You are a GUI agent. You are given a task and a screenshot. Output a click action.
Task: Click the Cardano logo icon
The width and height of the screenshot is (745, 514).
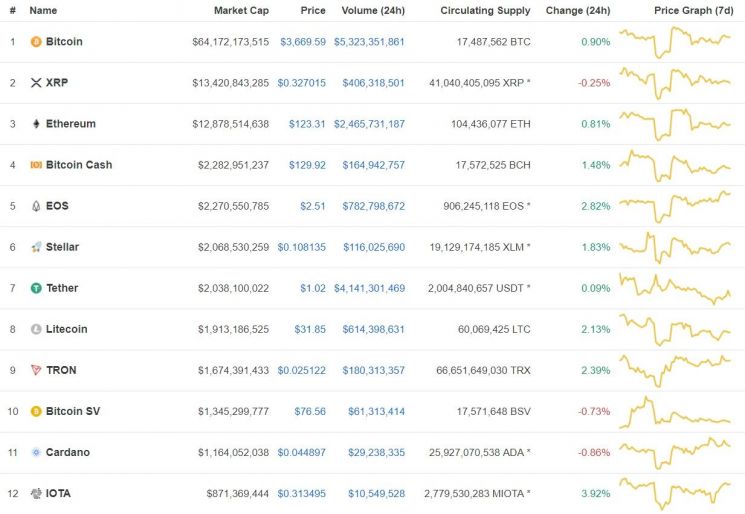click(x=36, y=452)
